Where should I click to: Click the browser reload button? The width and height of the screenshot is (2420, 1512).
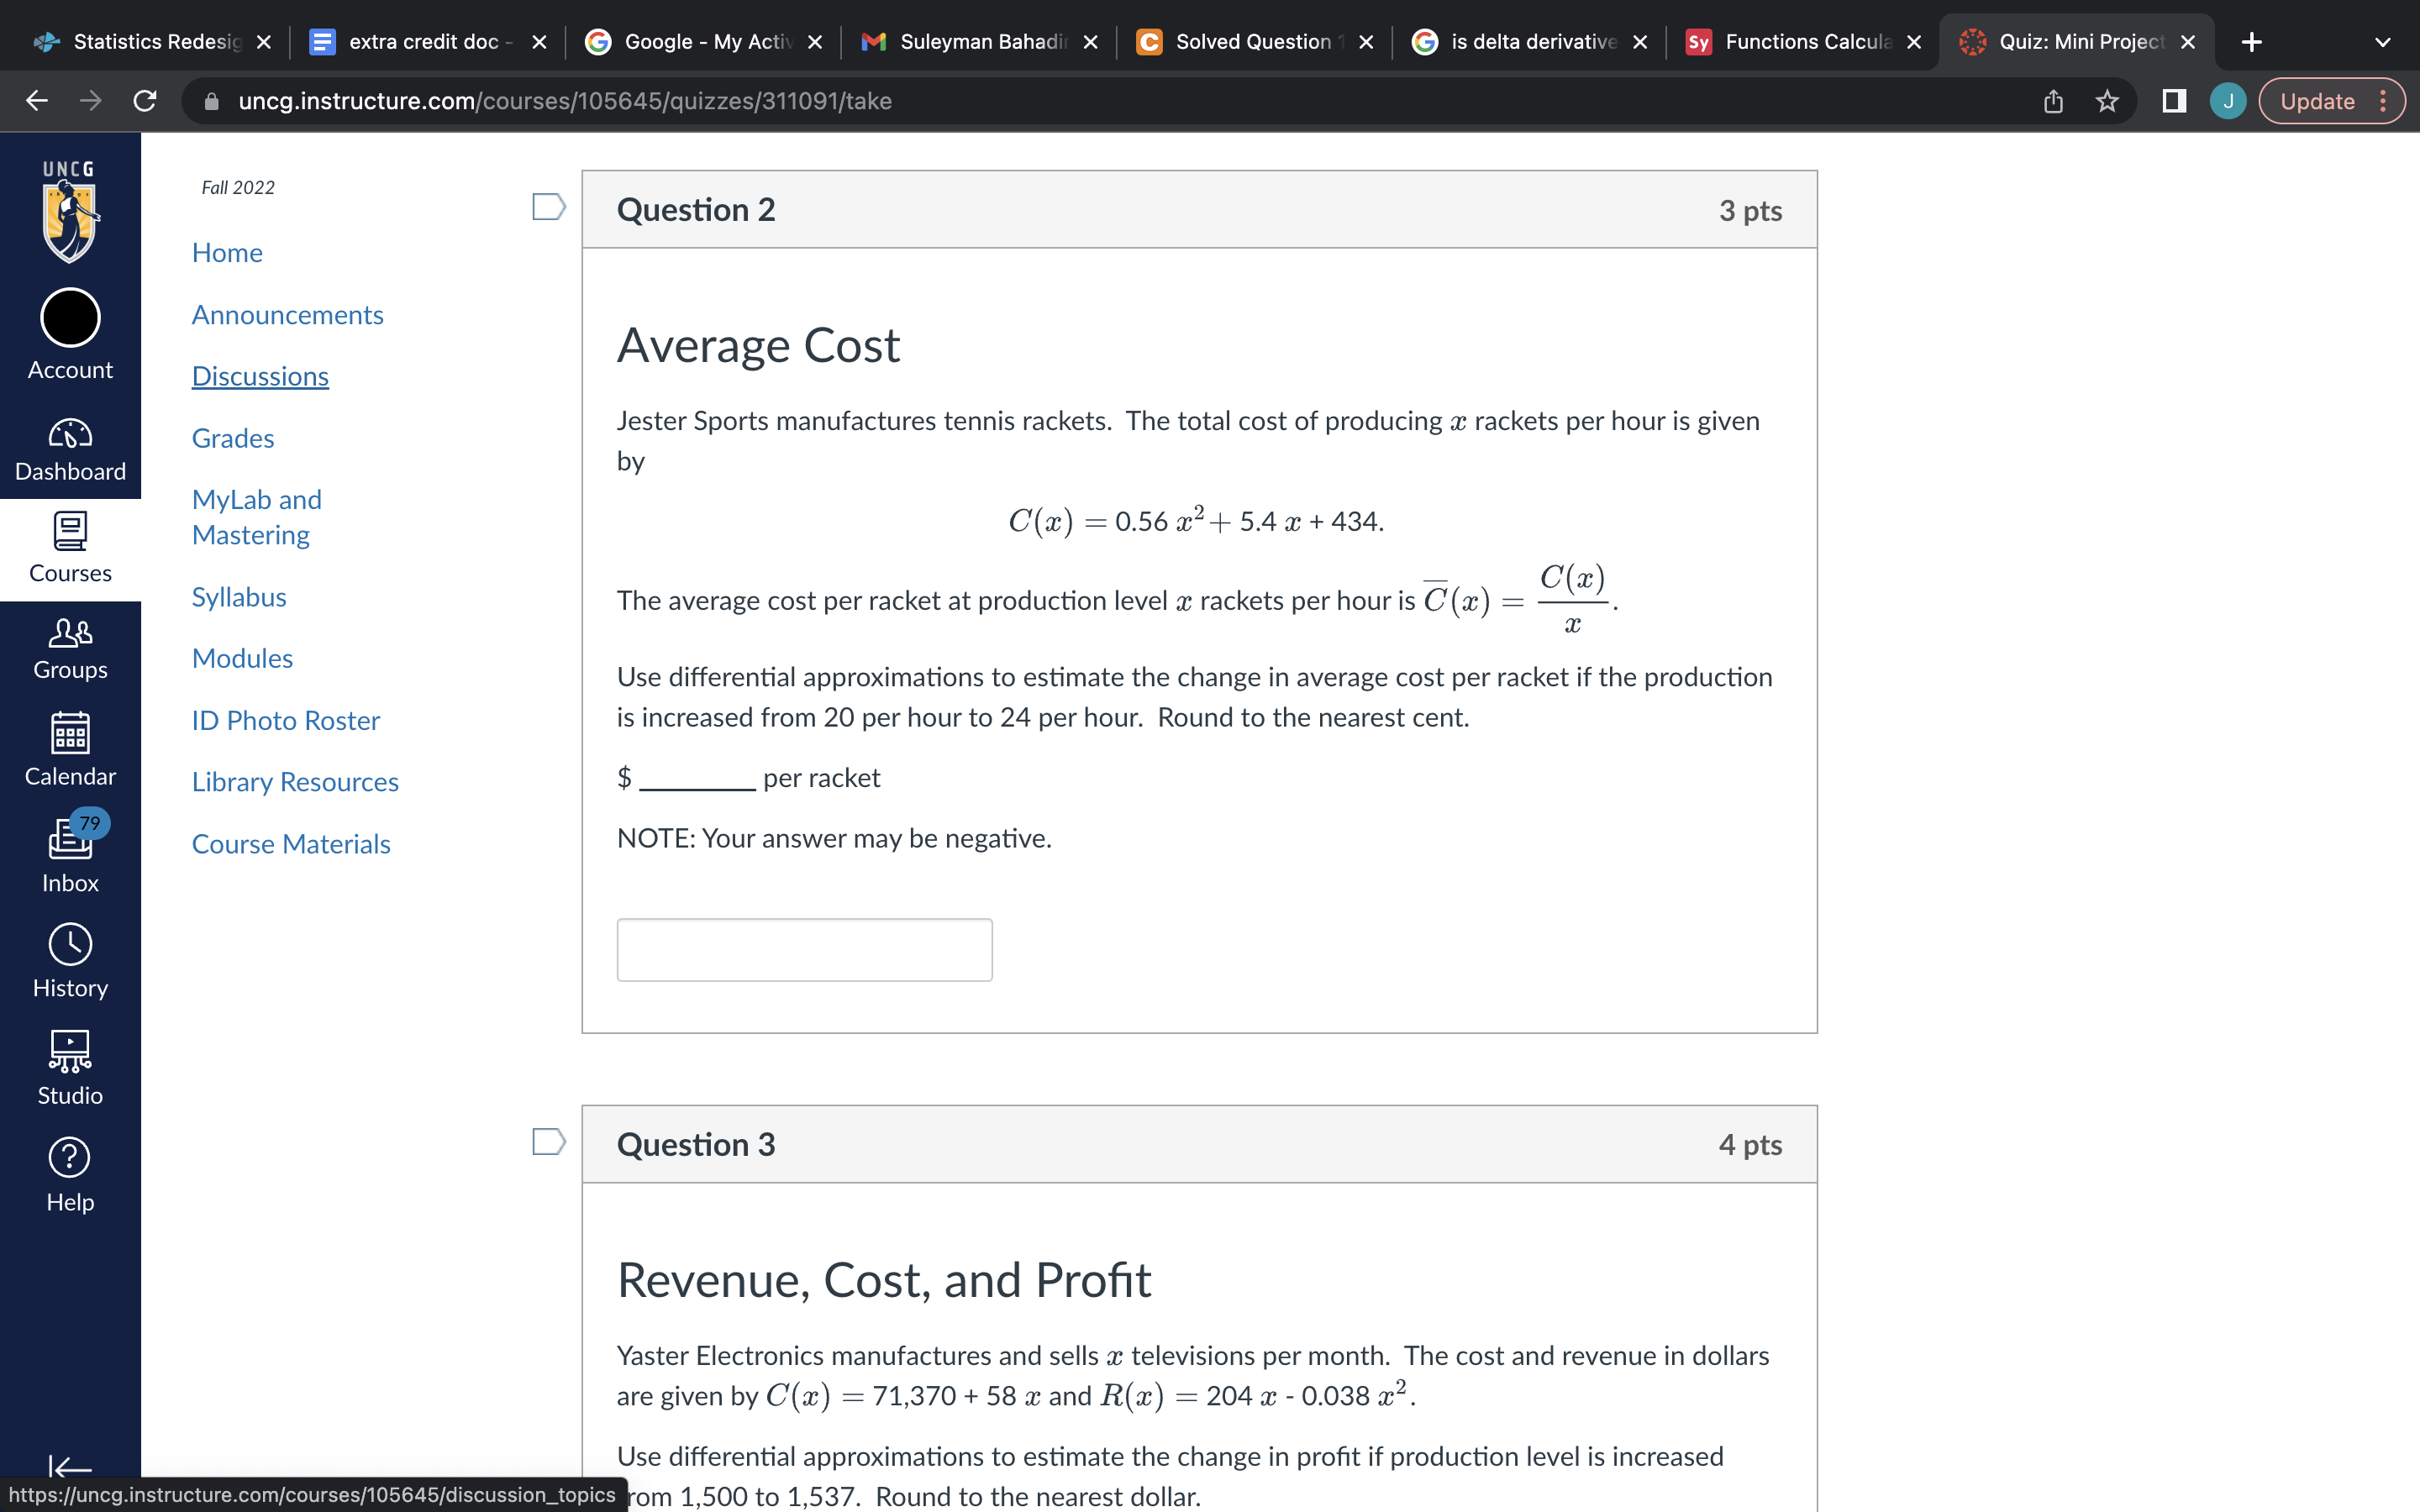(145, 101)
